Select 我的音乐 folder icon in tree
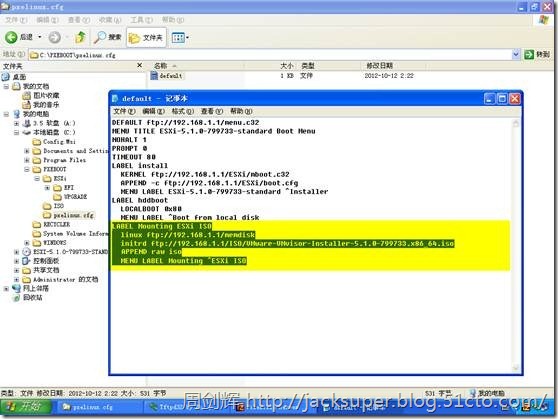Screen dimensions: 558x419 [26, 105]
